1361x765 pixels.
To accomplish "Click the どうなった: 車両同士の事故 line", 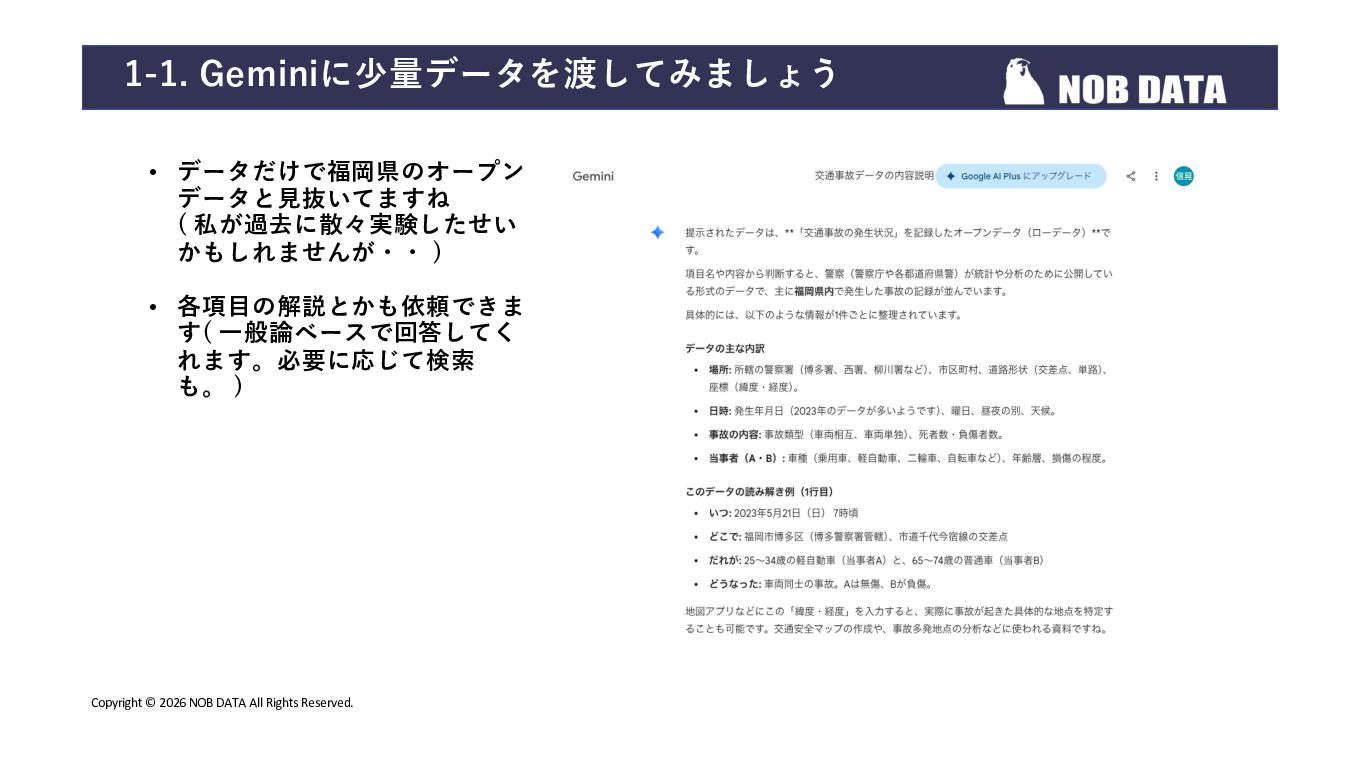I will pos(820,584).
